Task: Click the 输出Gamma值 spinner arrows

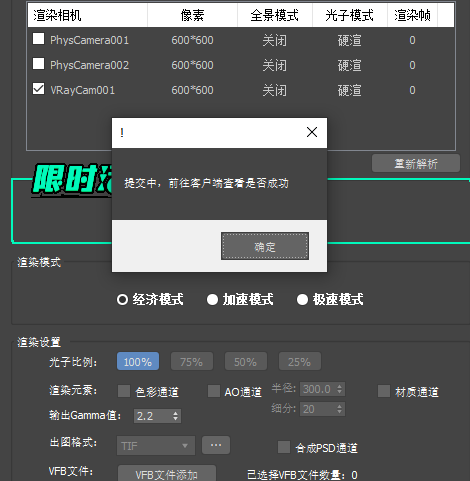Action: (x=175, y=416)
